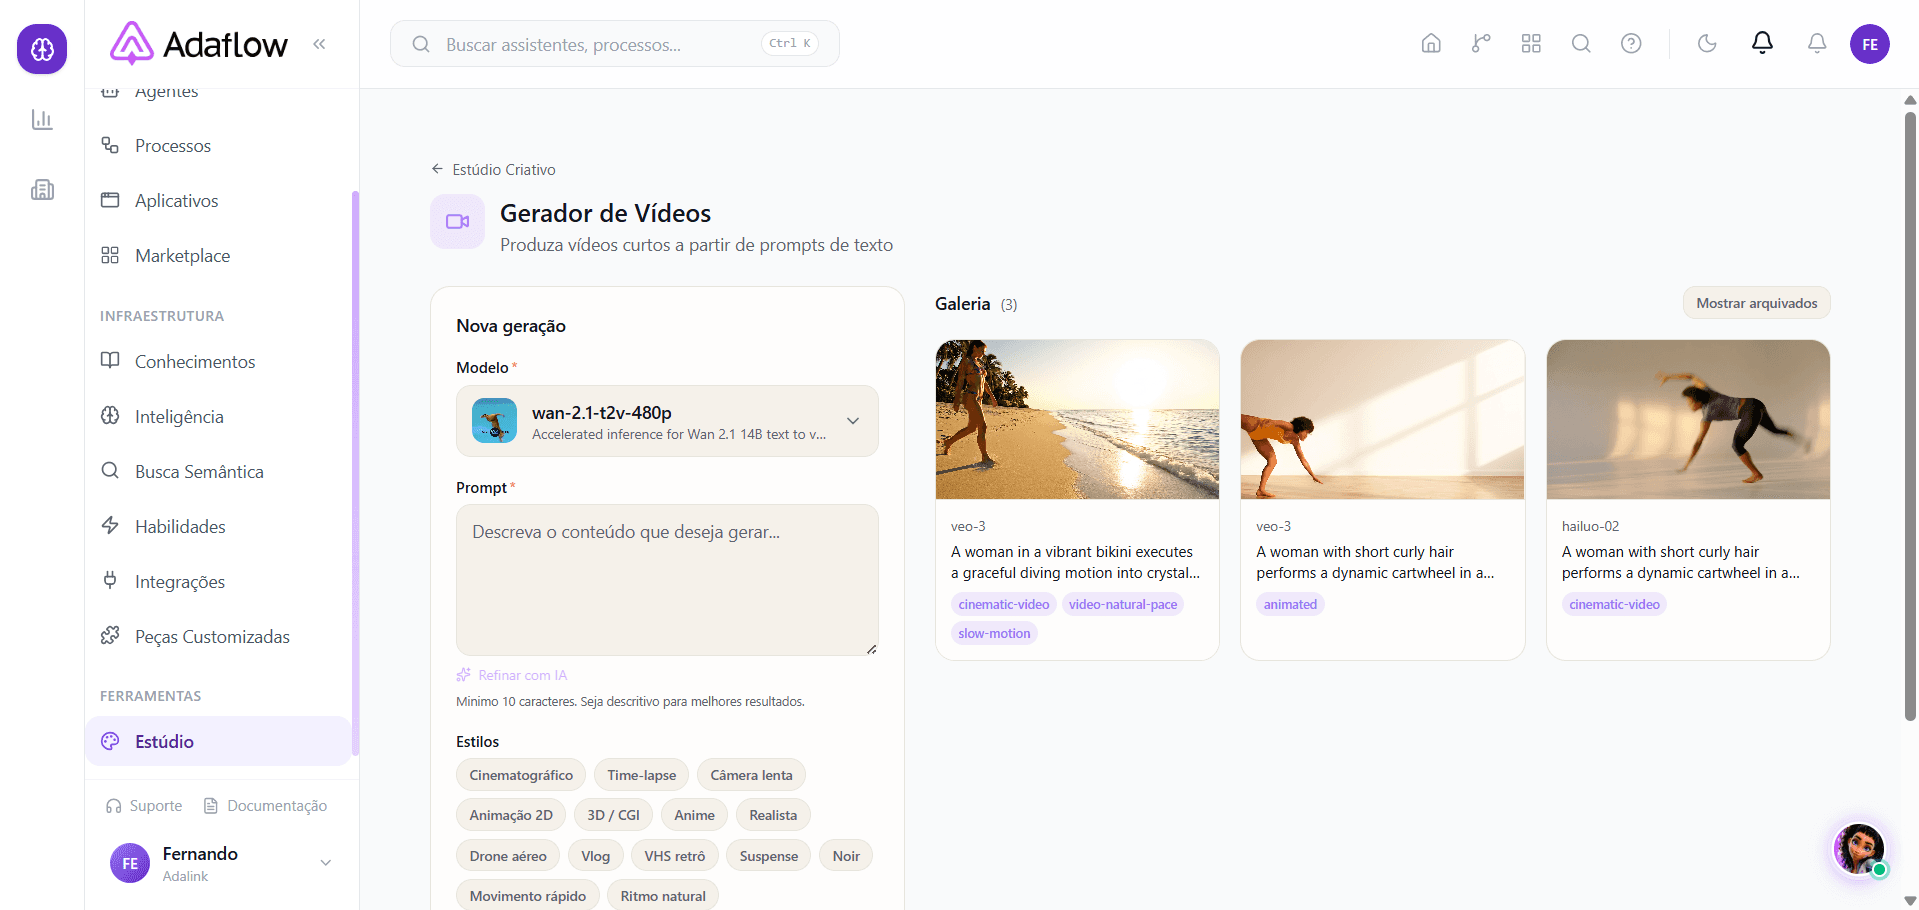Open Busca Semântica in the sidebar
1919x910 pixels.
[x=218, y=472]
